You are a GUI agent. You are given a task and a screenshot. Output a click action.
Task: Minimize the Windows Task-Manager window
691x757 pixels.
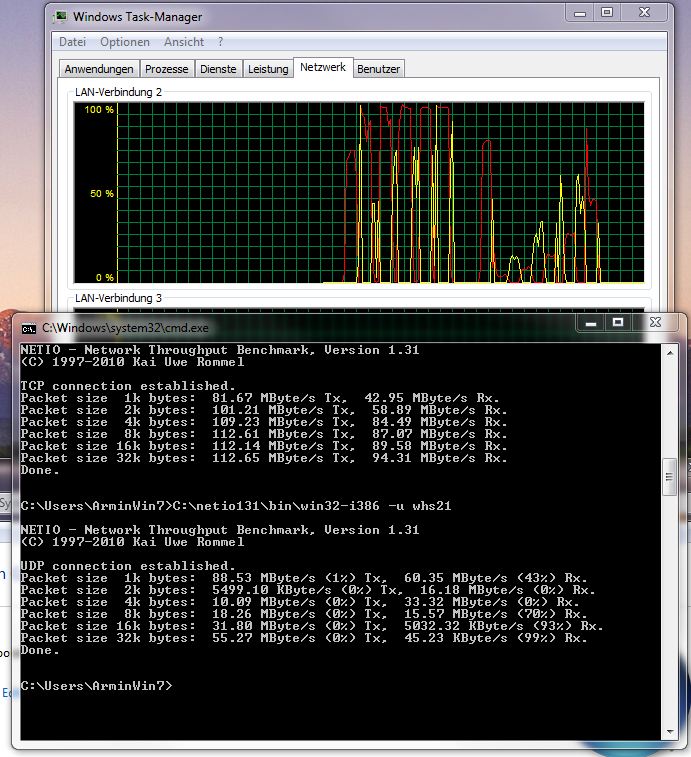pos(580,13)
